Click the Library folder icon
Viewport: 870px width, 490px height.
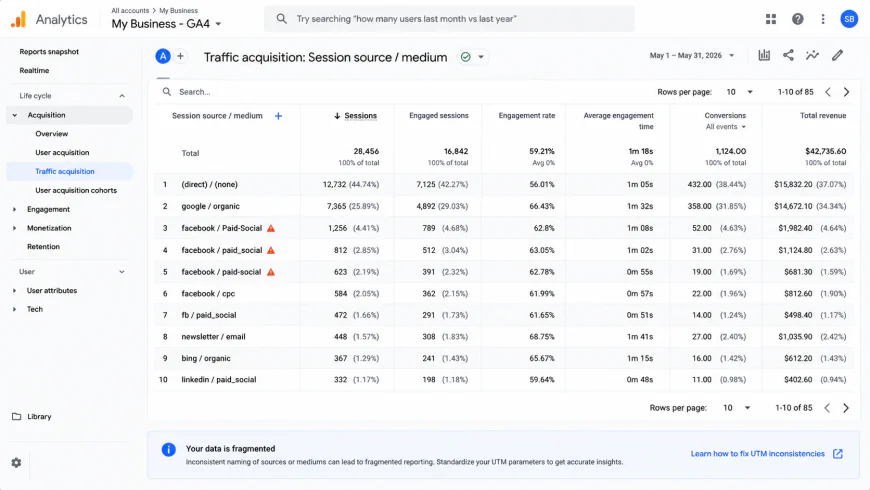tap(17, 416)
